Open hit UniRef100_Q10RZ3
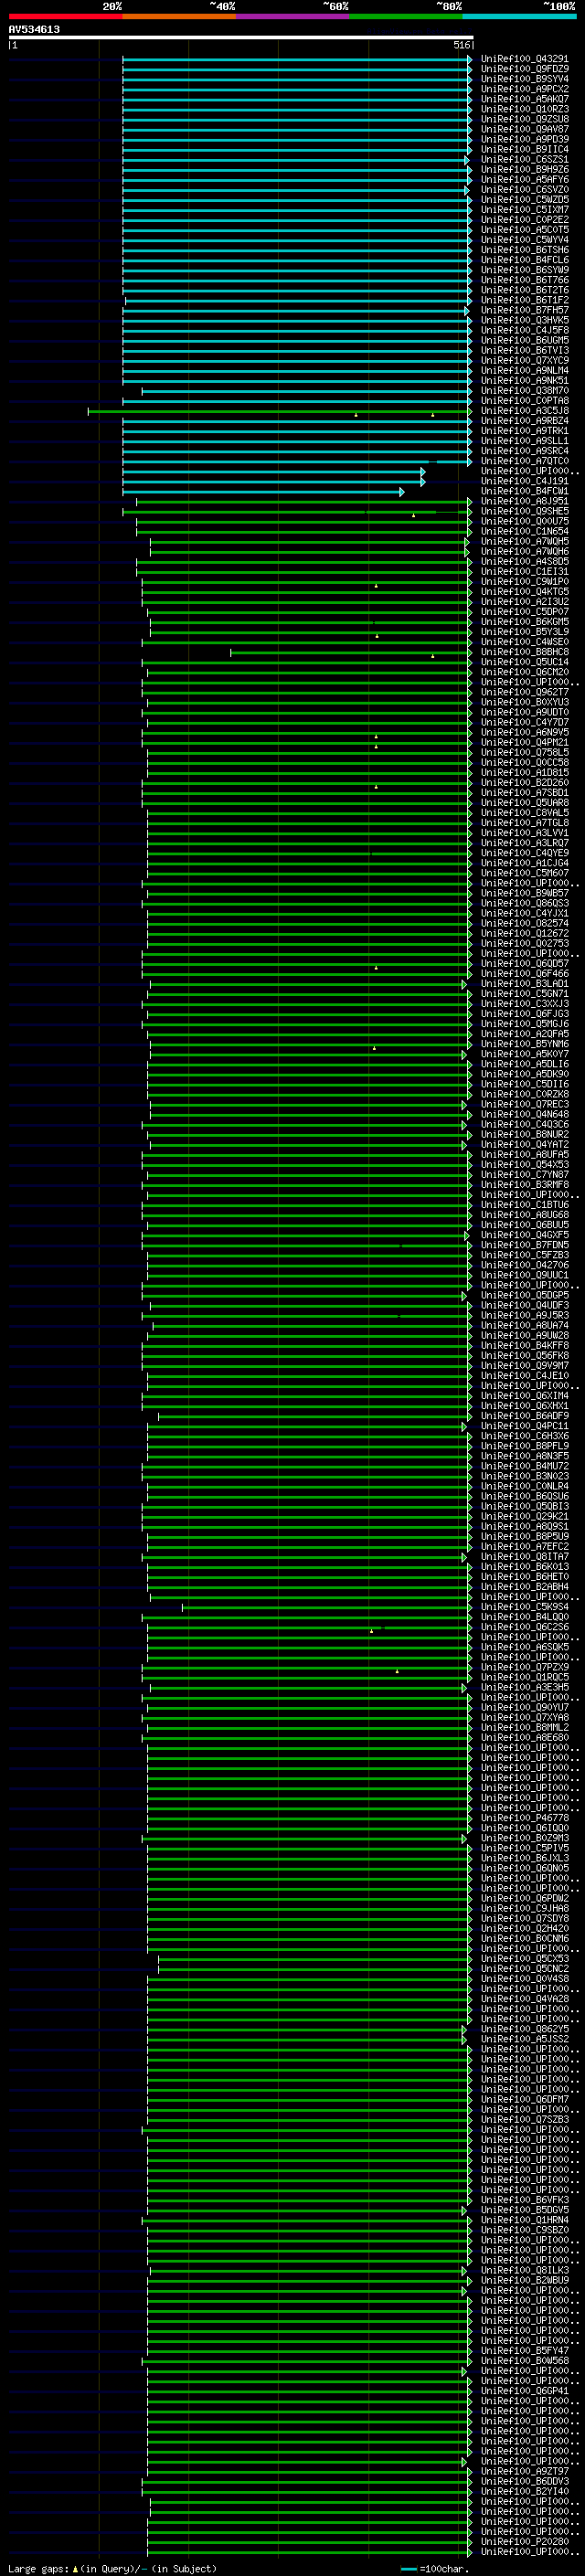 (x=524, y=109)
